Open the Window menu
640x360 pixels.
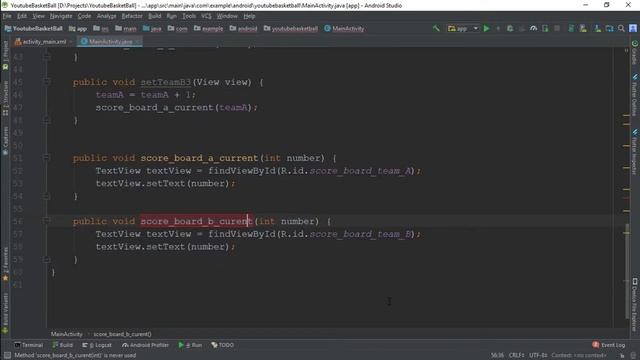[227, 16]
